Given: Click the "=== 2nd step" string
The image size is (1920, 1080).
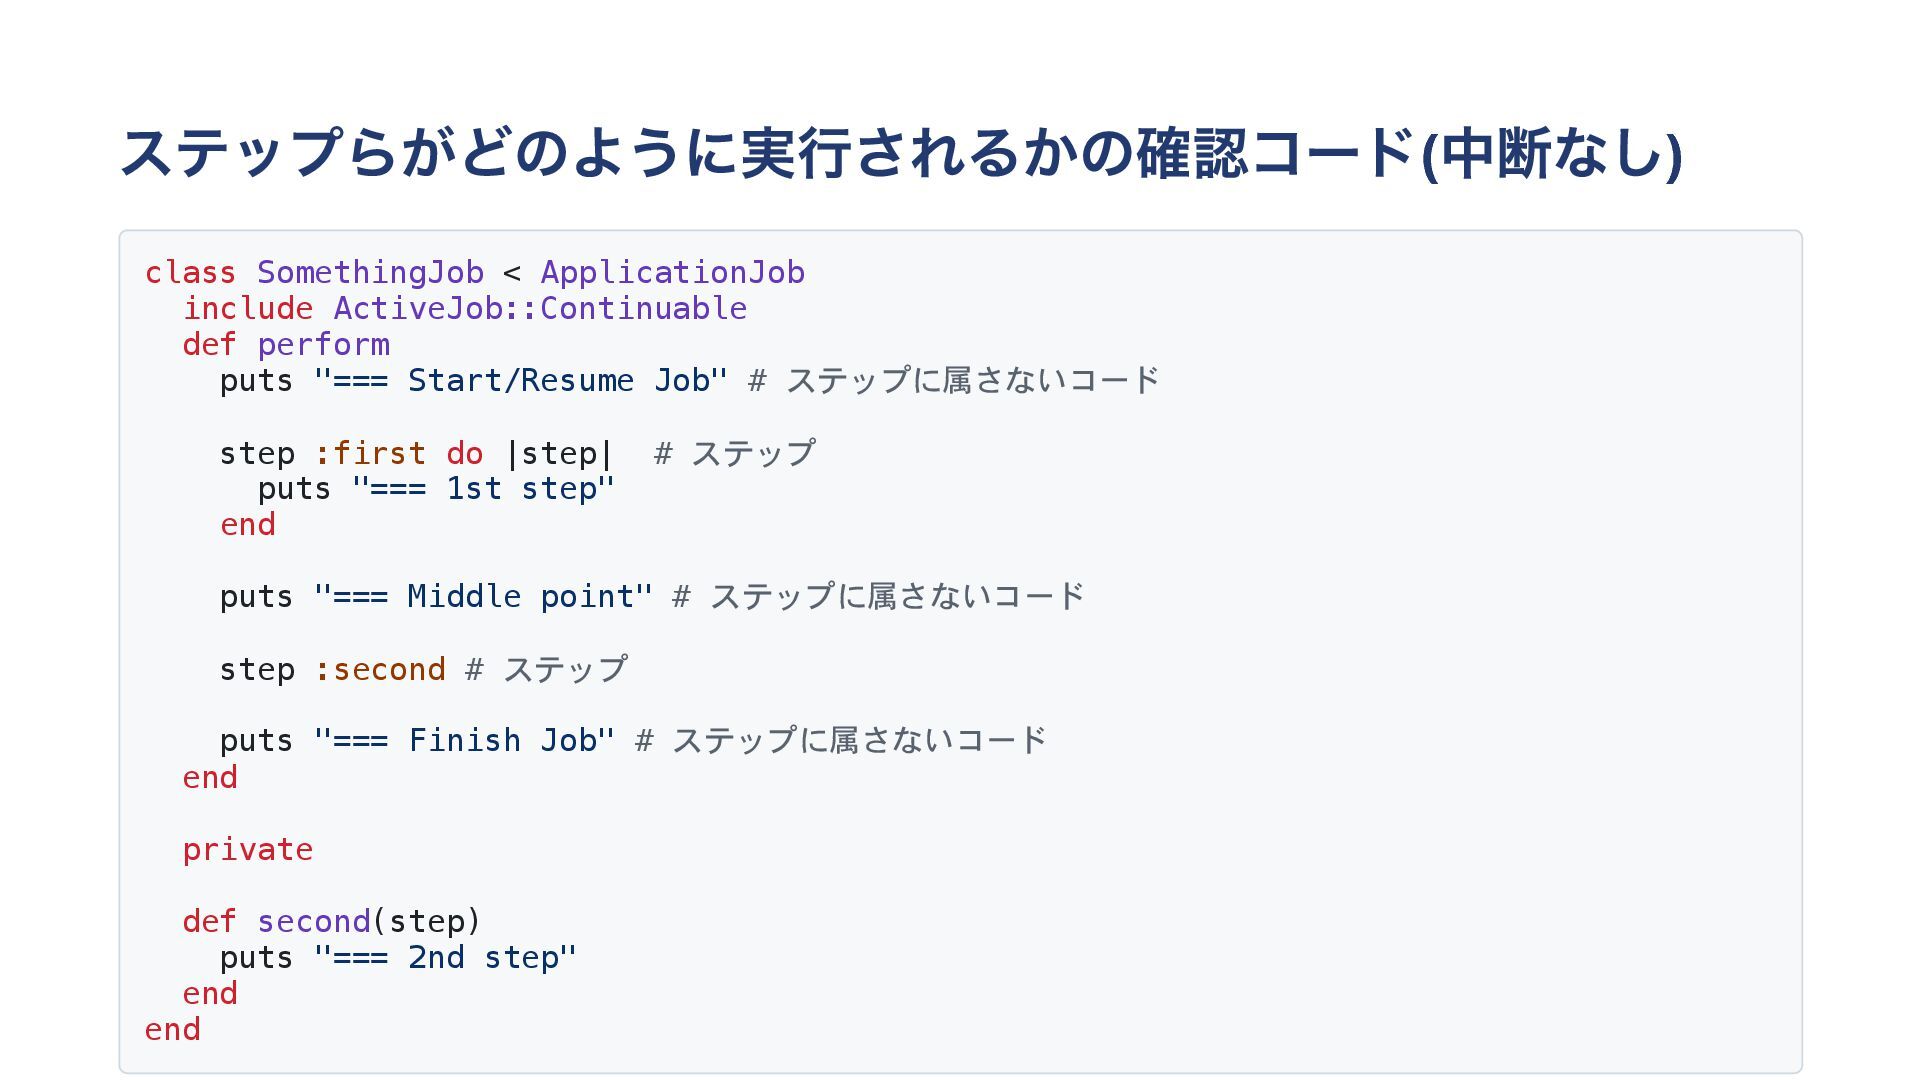Looking at the screenshot, I should coord(445,957).
